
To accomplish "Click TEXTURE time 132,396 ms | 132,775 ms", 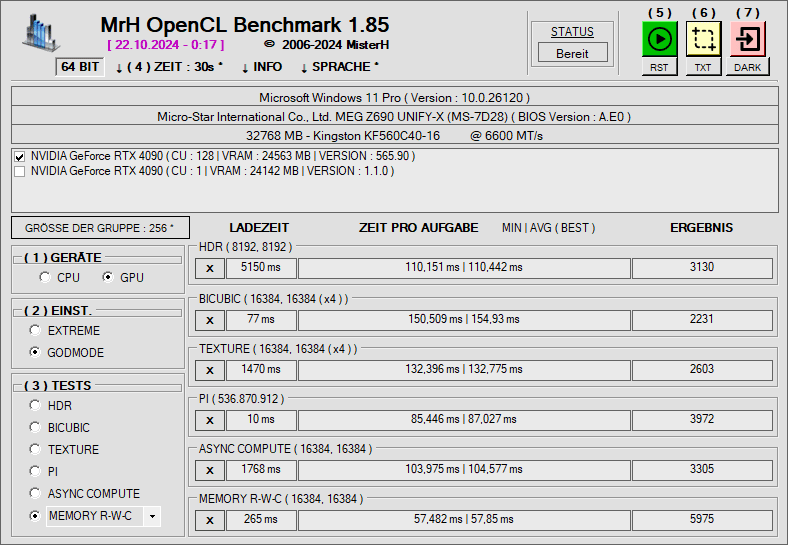I will (x=464, y=370).
